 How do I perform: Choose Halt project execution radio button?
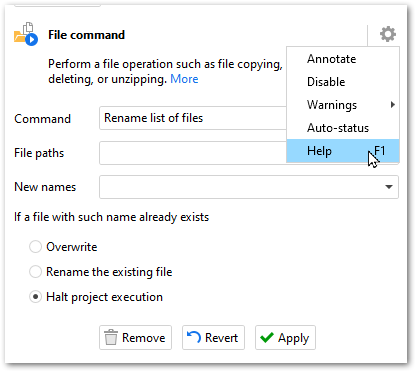click(35, 297)
